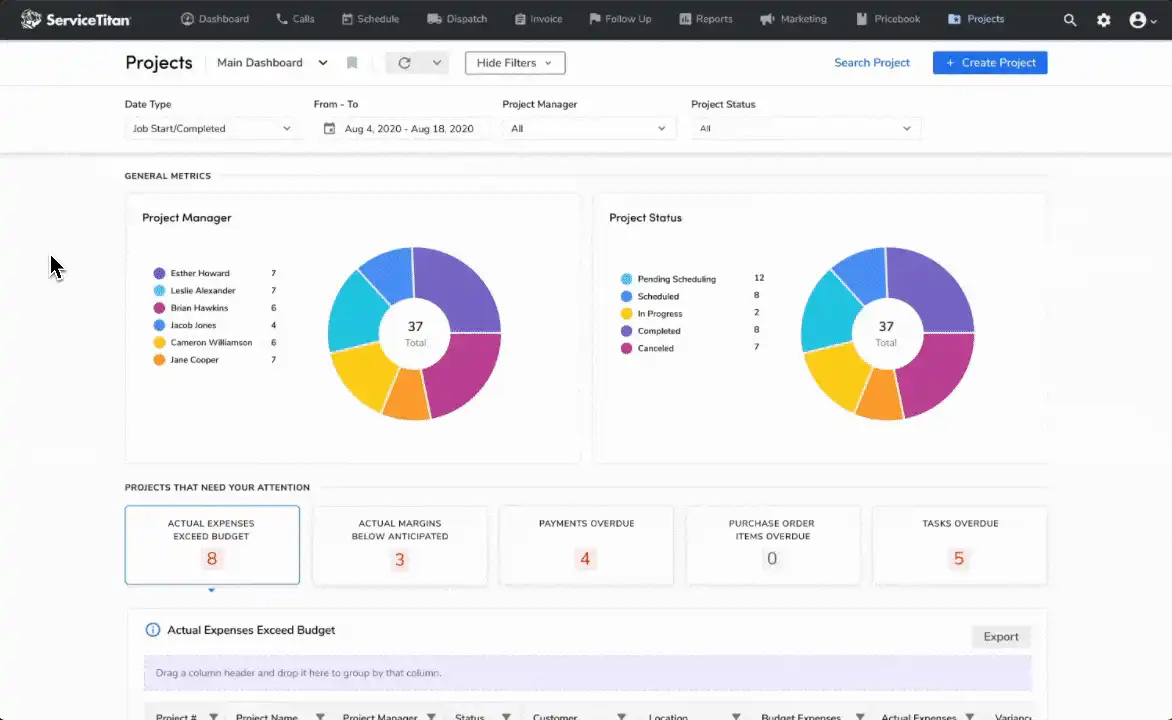Image resolution: width=1172 pixels, height=720 pixels.
Task: Click the filter icon on the Project # column
Action: (x=214, y=716)
